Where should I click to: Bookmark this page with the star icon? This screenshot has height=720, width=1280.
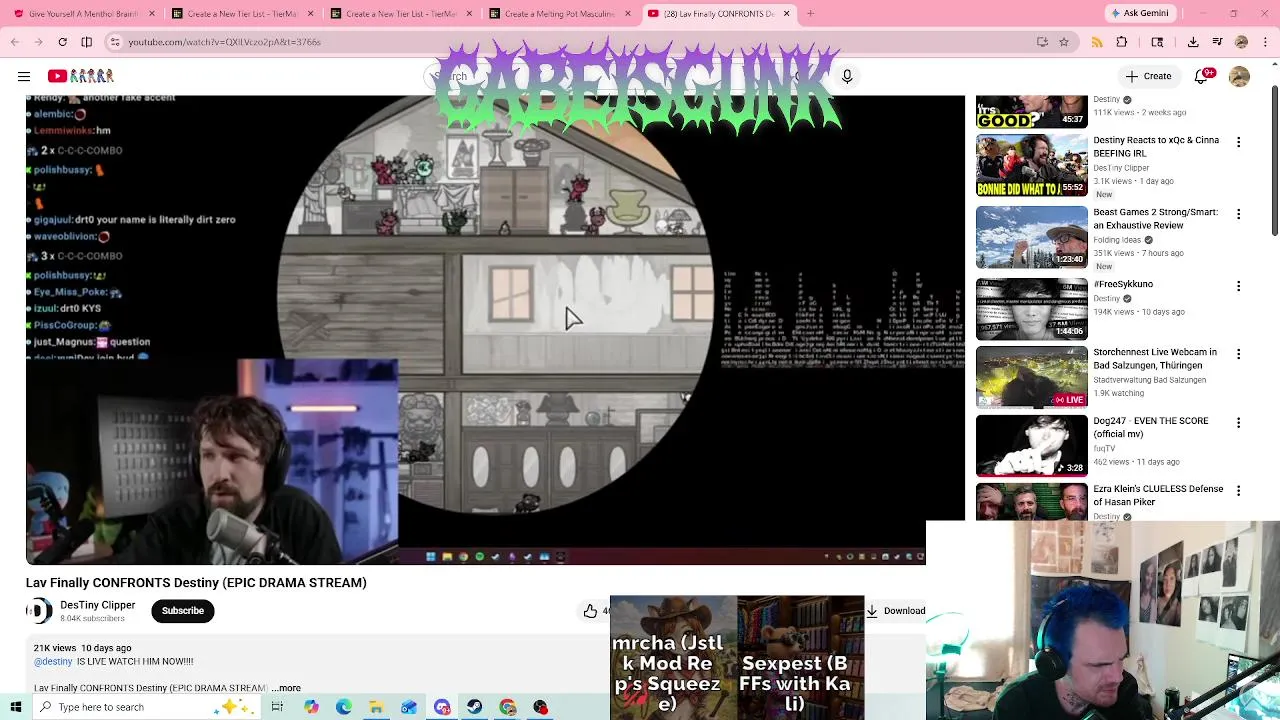[1064, 42]
